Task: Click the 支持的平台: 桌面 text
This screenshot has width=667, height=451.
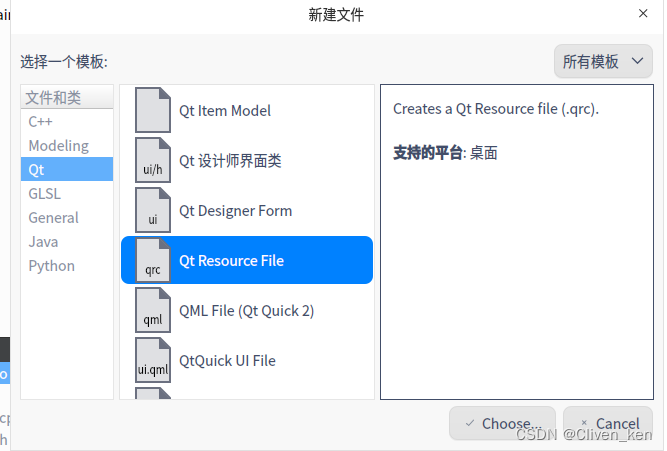Action: coord(445,153)
